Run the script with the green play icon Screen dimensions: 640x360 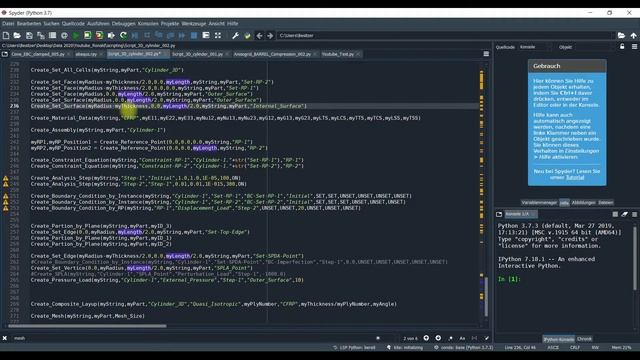(x=76, y=36)
